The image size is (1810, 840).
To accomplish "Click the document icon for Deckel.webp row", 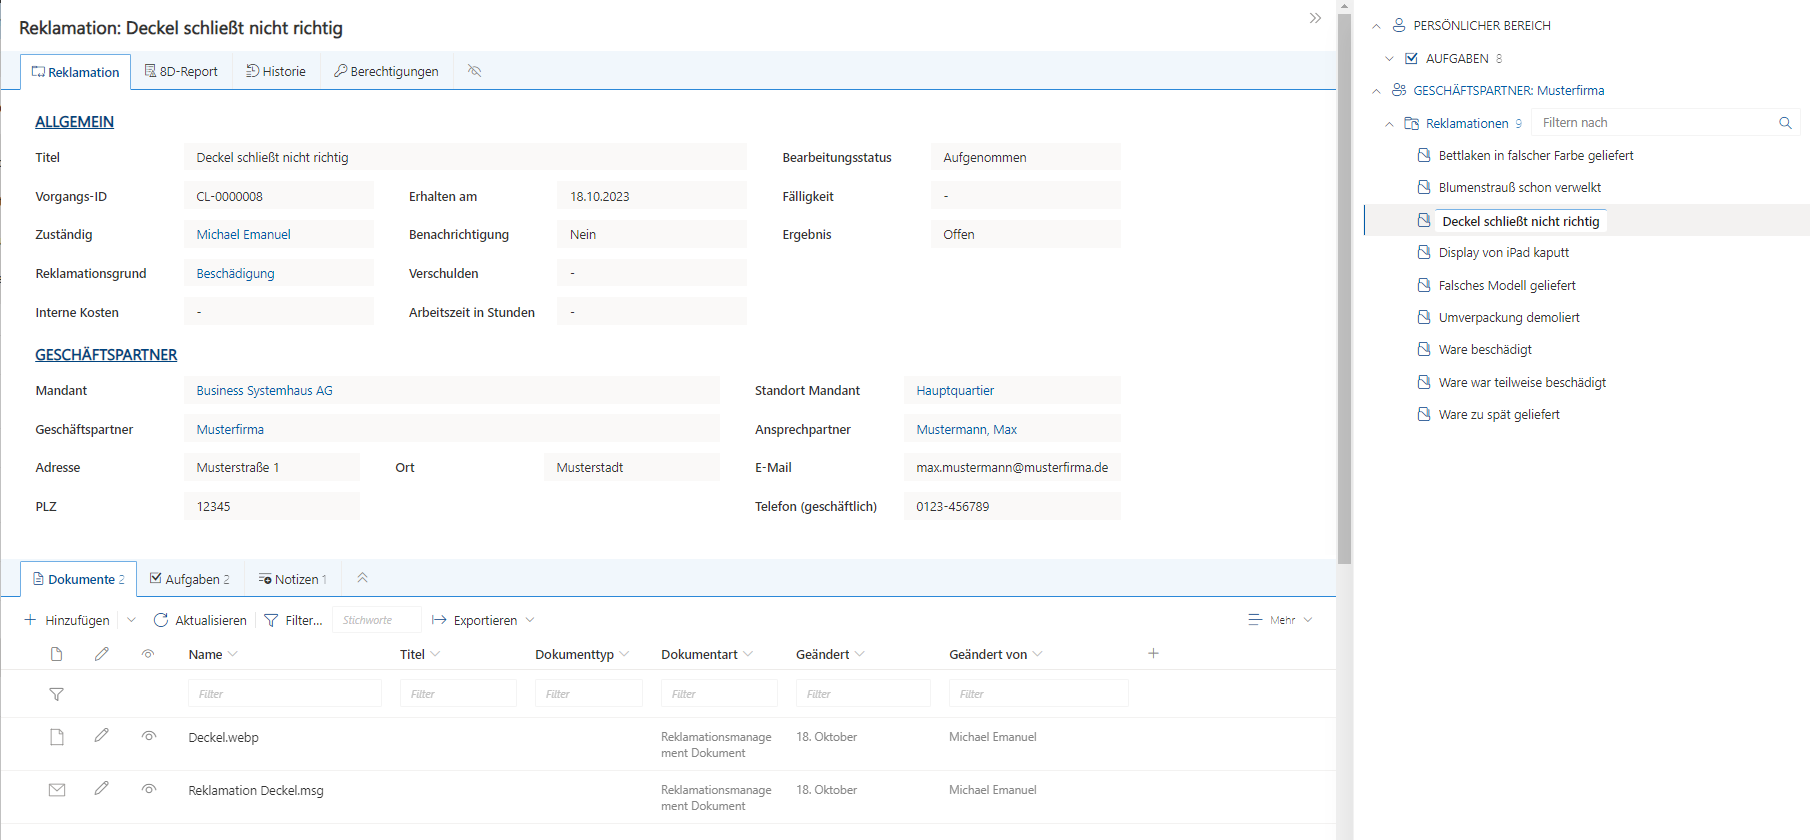I will (x=57, y=737).
